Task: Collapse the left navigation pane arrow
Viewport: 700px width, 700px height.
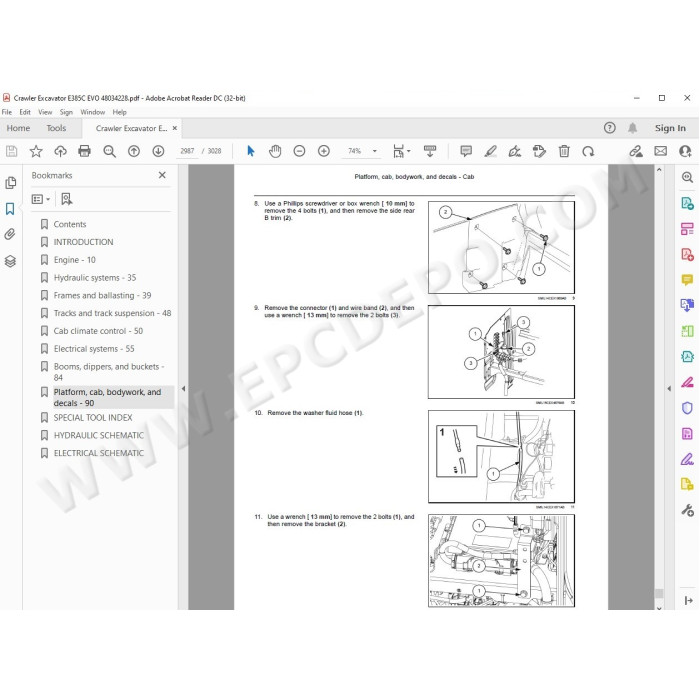Action: pyautogui.click(x=183, y=389)
